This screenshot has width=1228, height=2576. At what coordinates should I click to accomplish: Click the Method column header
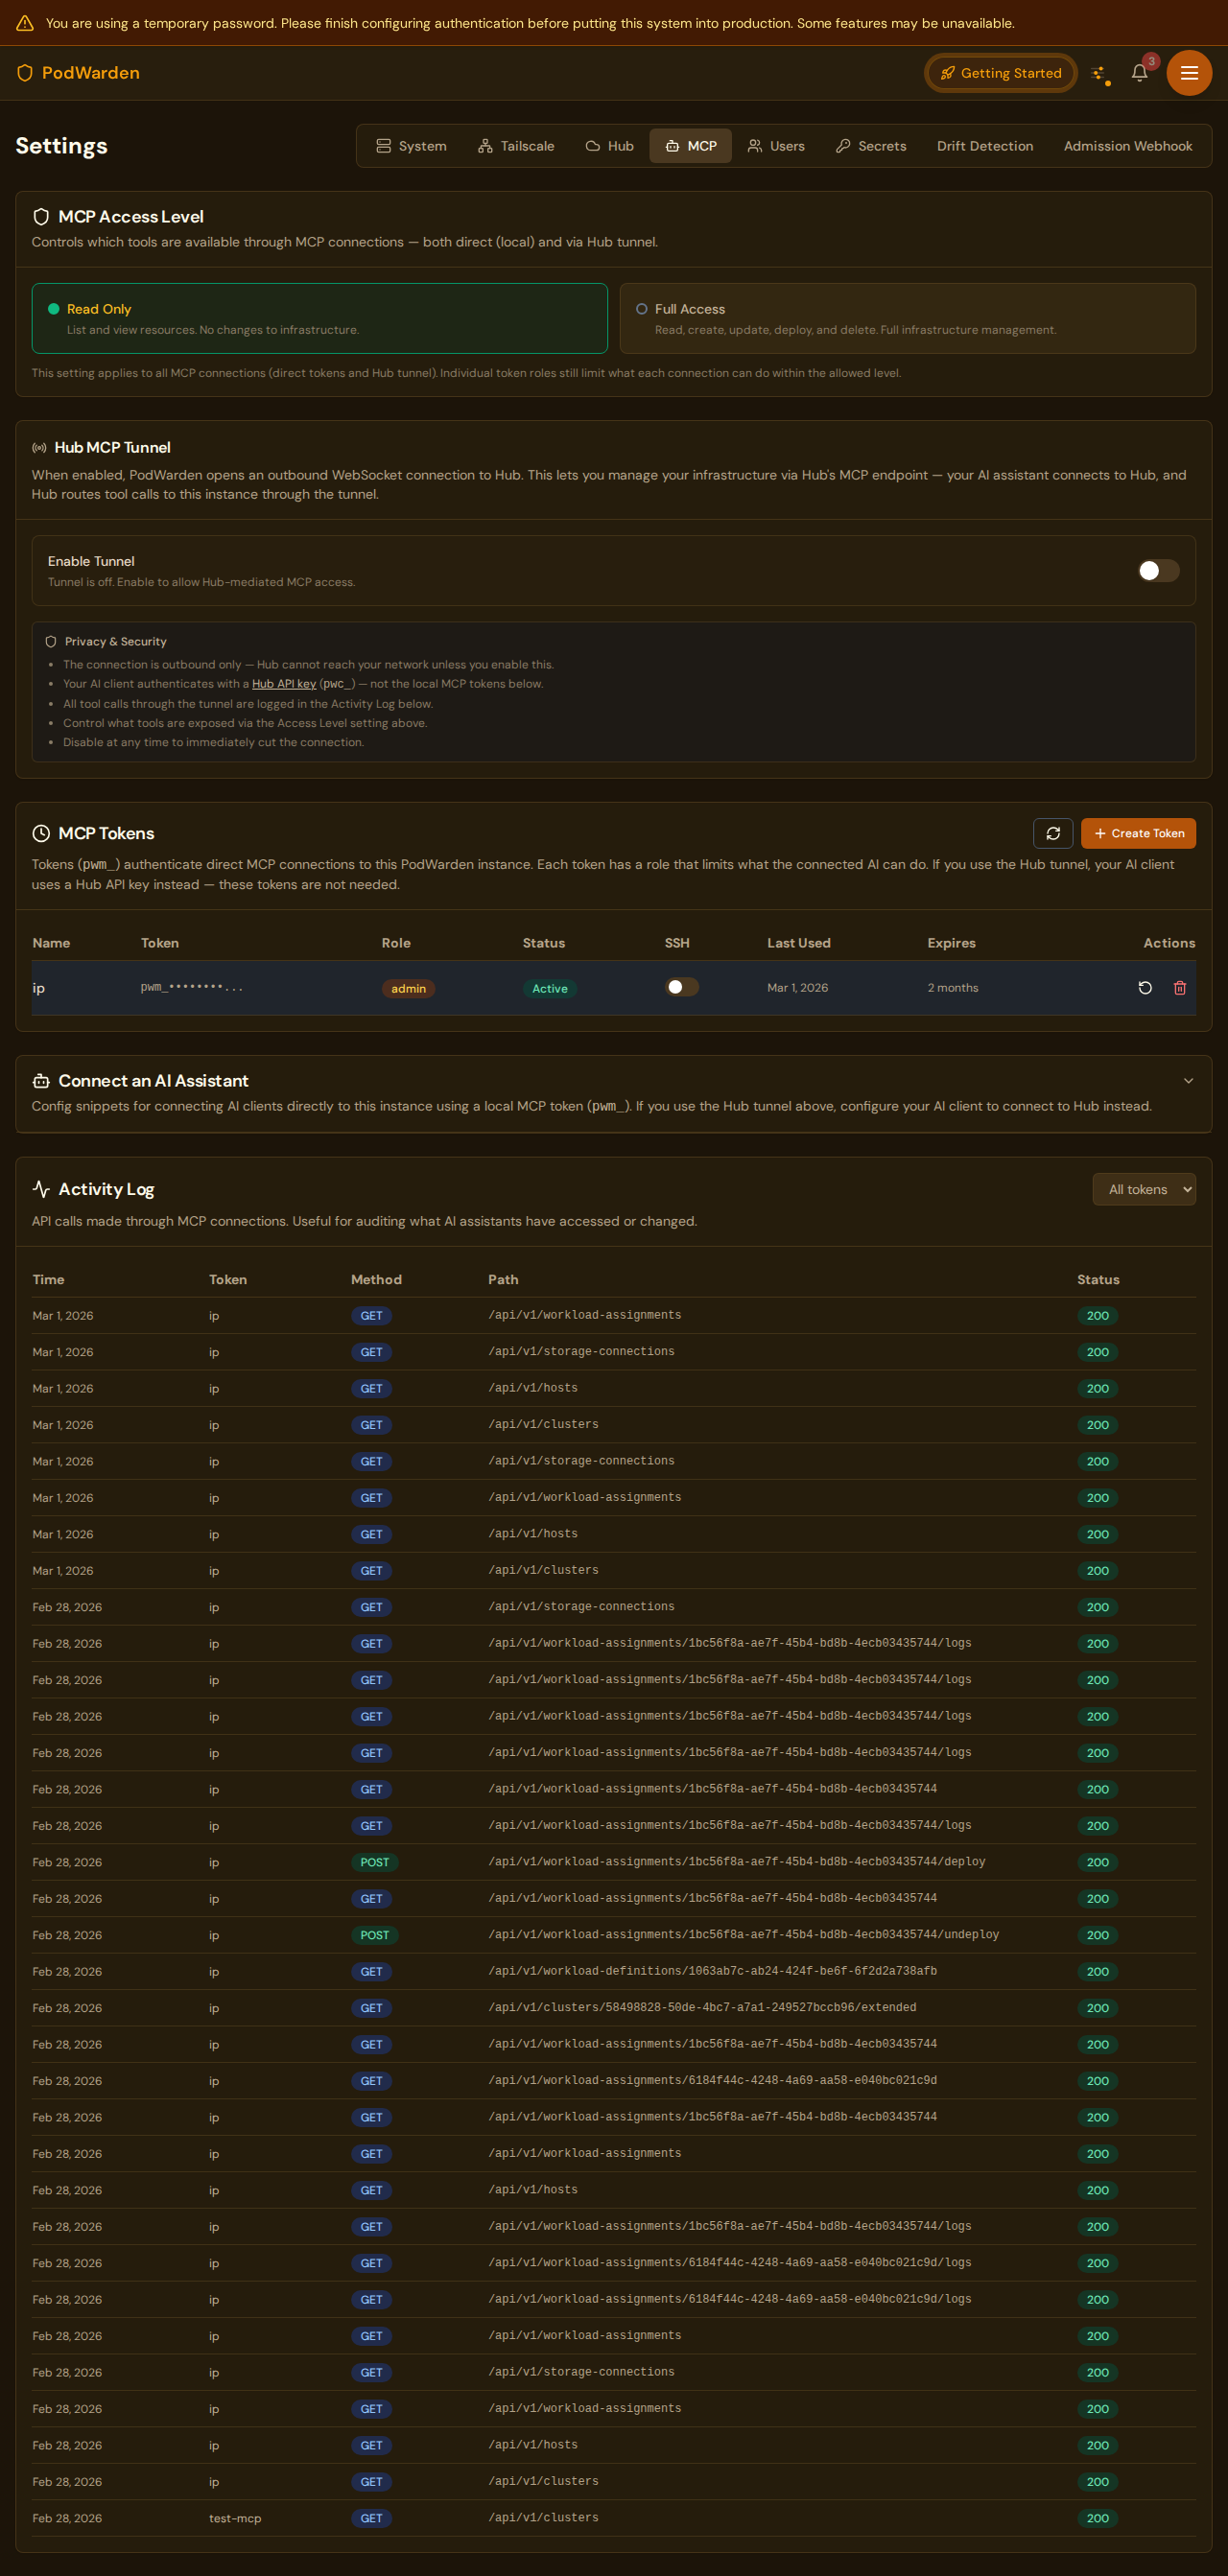(x=376, y=1279)
